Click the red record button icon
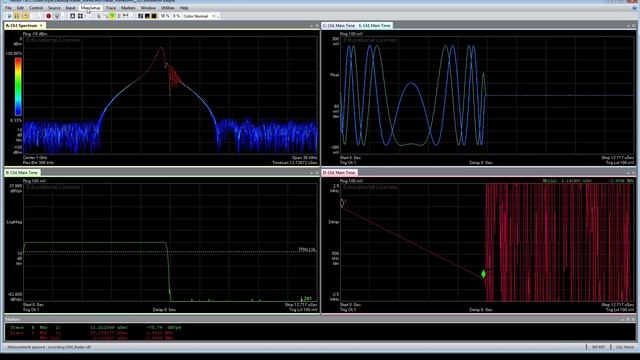640x360 pixels. 49,16
